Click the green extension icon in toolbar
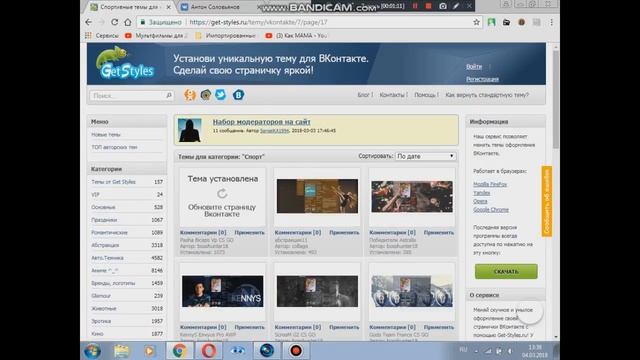The height and width of the screenshot is (360, 640). tap(491, 22)
